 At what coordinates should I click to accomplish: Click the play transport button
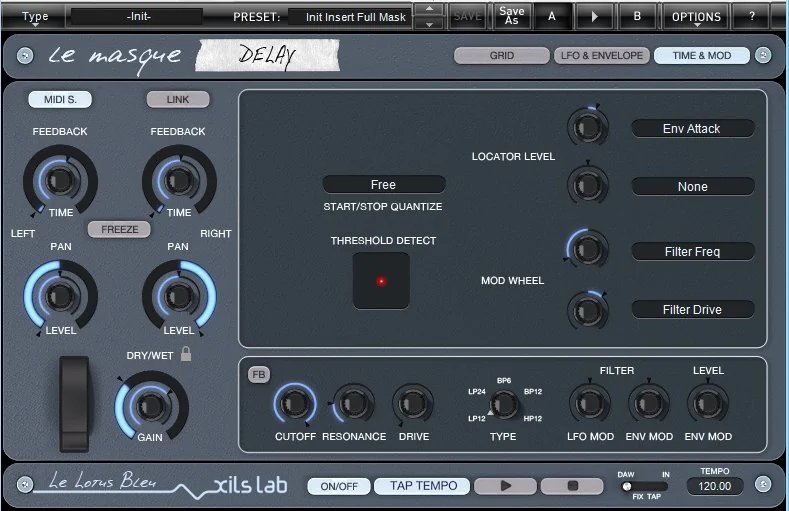[505, 486]
